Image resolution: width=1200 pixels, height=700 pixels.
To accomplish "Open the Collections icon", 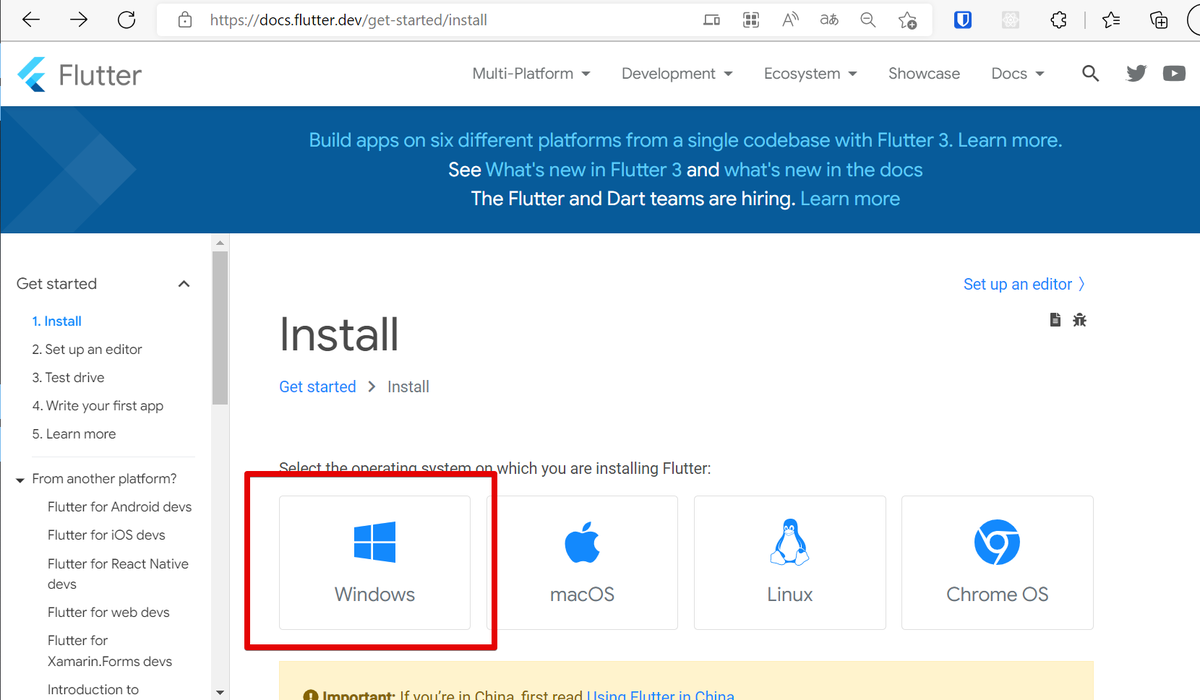I will coord(1159,20).
